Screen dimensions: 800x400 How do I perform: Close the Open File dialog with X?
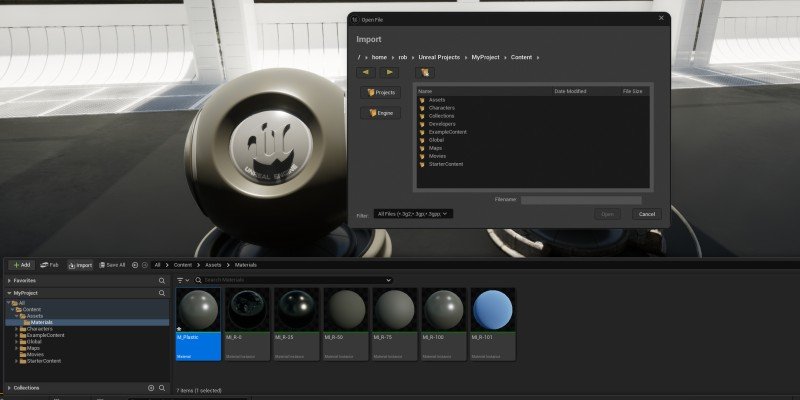click(x=661, y=18)
